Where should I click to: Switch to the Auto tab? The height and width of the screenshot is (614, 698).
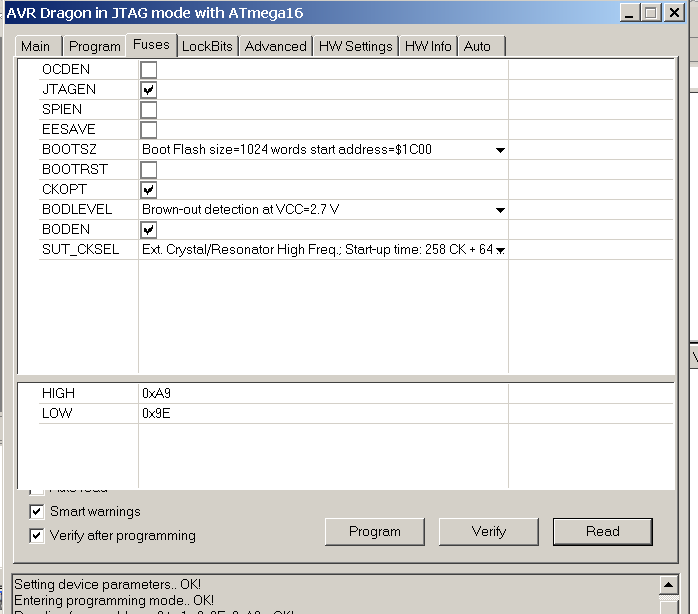coord(481,46)
